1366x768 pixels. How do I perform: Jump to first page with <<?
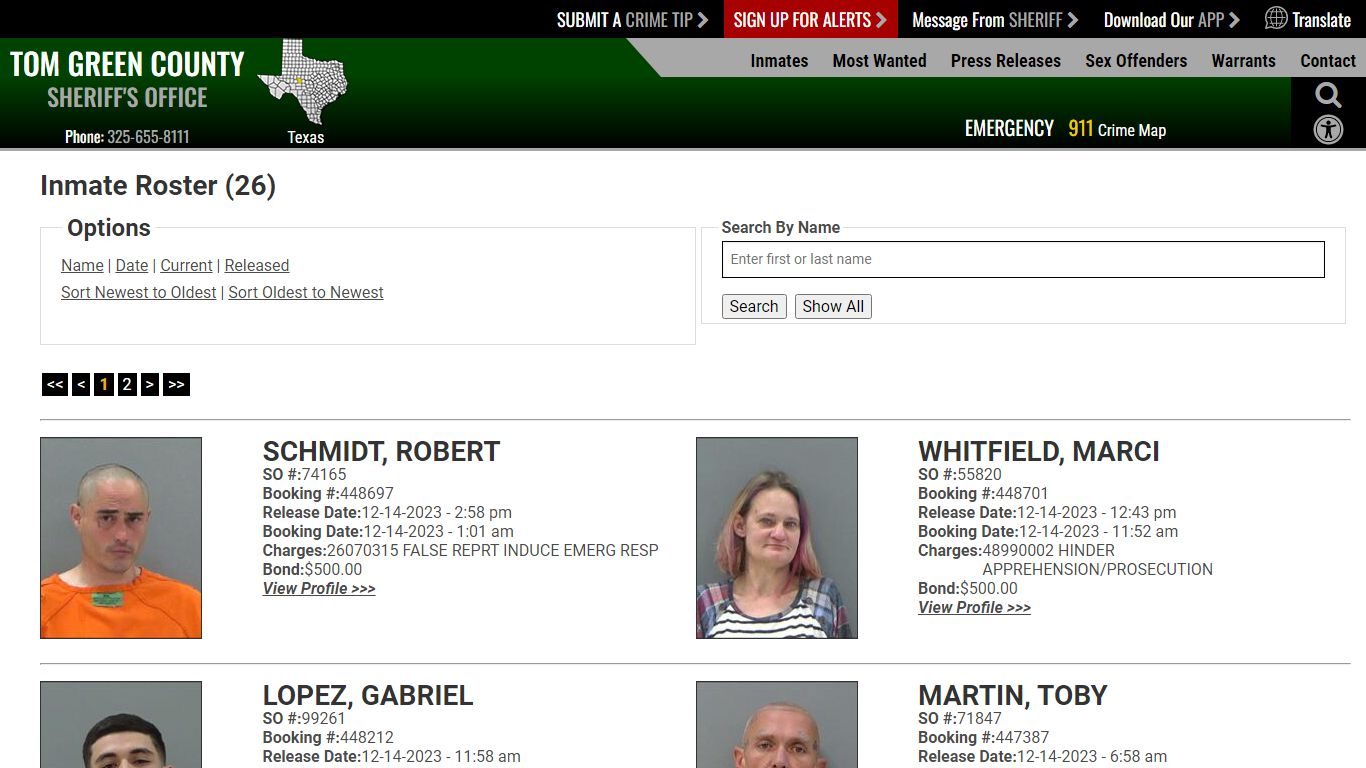click(55, 384)
